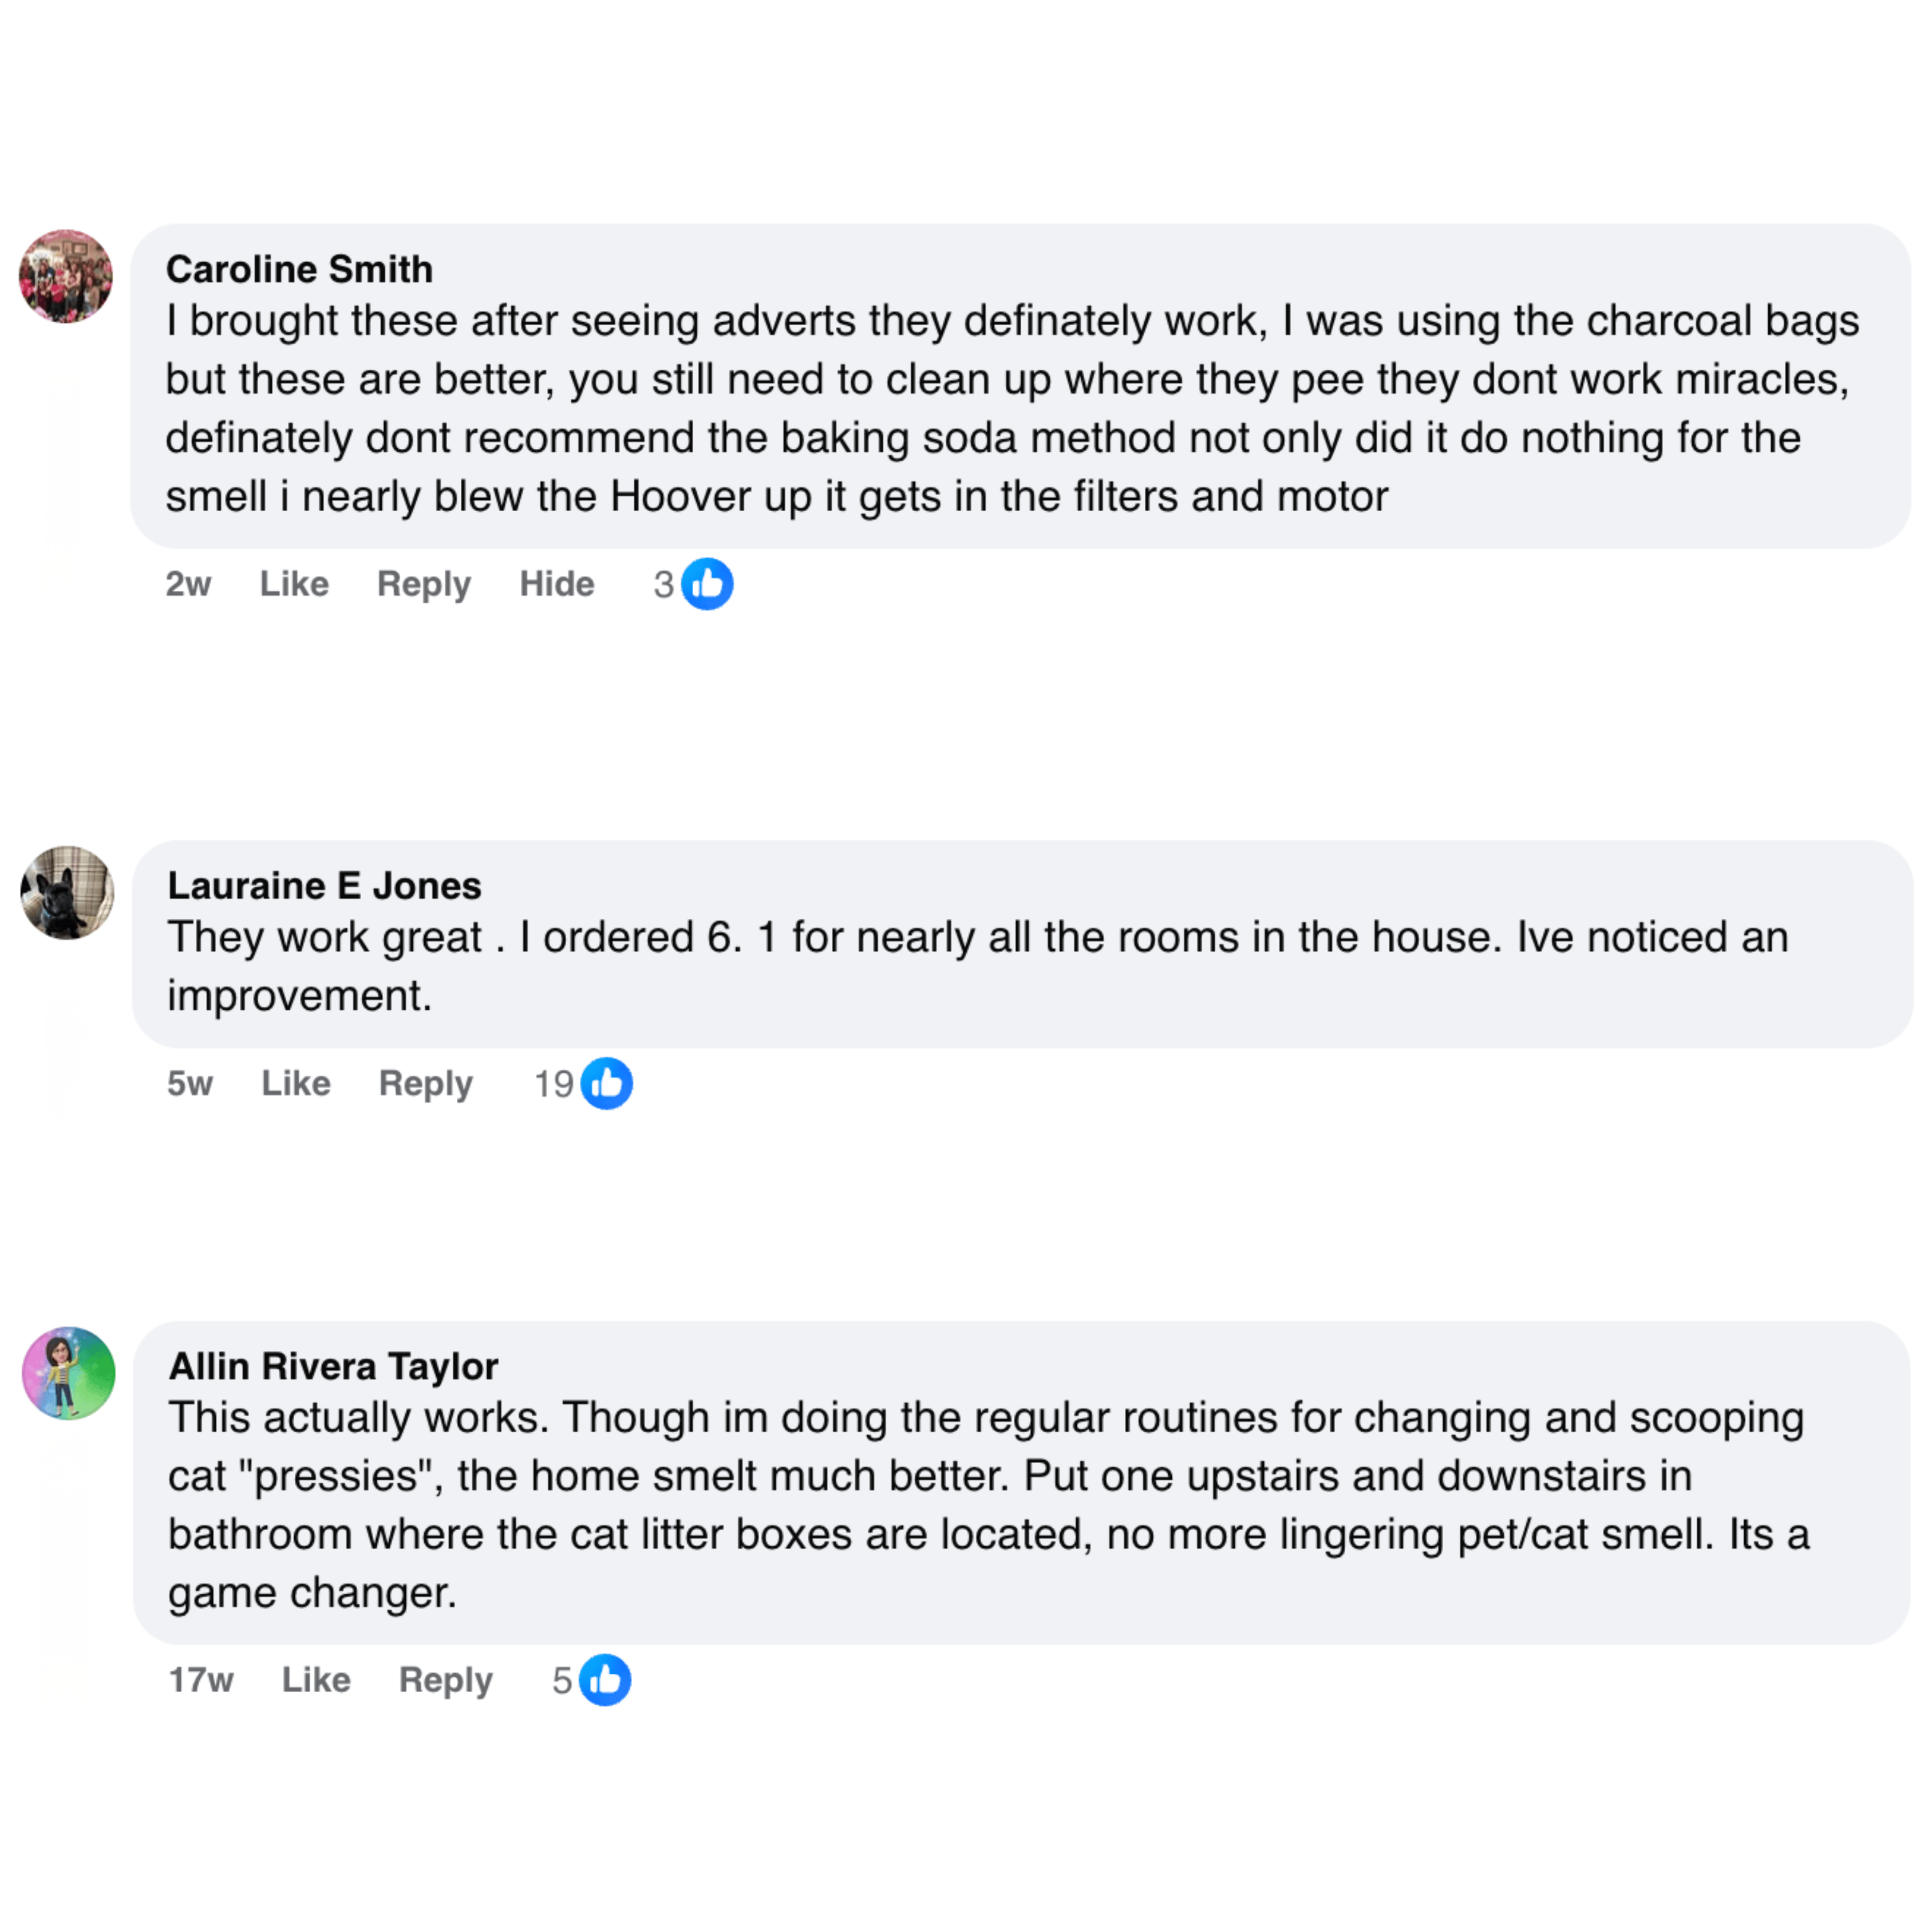Image resolution: width=1932 pixels, height=1932 pixels.
Task: Reply to Lauraine E Jones's comment
Action: click(x=425, y=1083)
